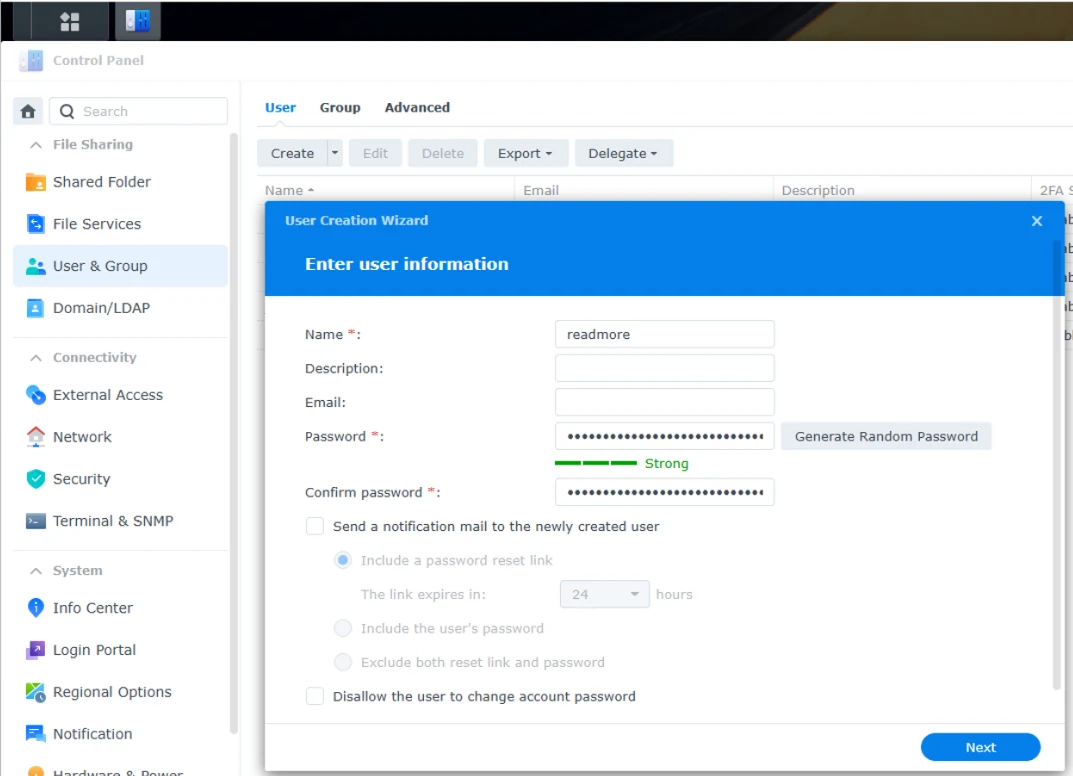Screen dimensions: 1073x776
Task: Click the User & Group icon
Action: click(36, 266)
